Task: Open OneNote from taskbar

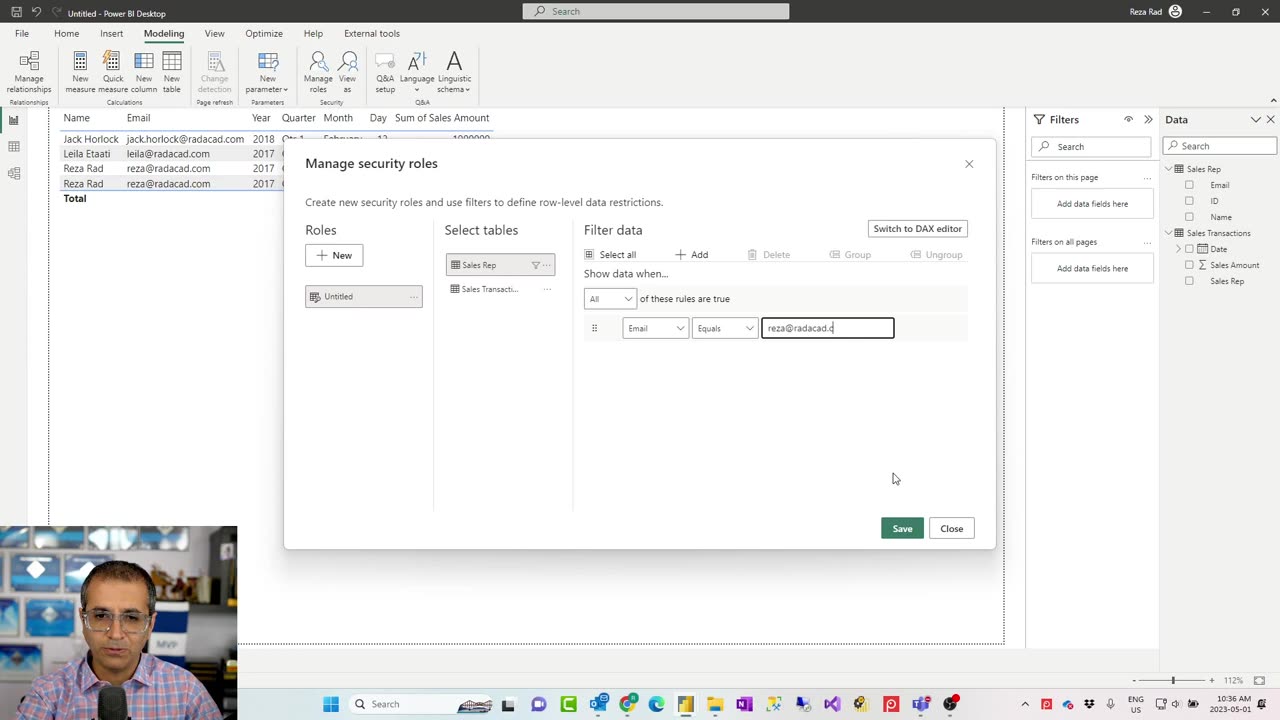Action: 744,704
